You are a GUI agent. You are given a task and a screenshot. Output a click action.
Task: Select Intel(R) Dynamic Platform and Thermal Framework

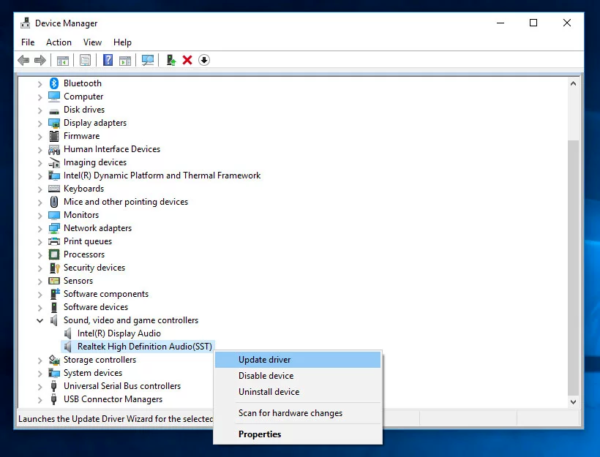[162, 175]
